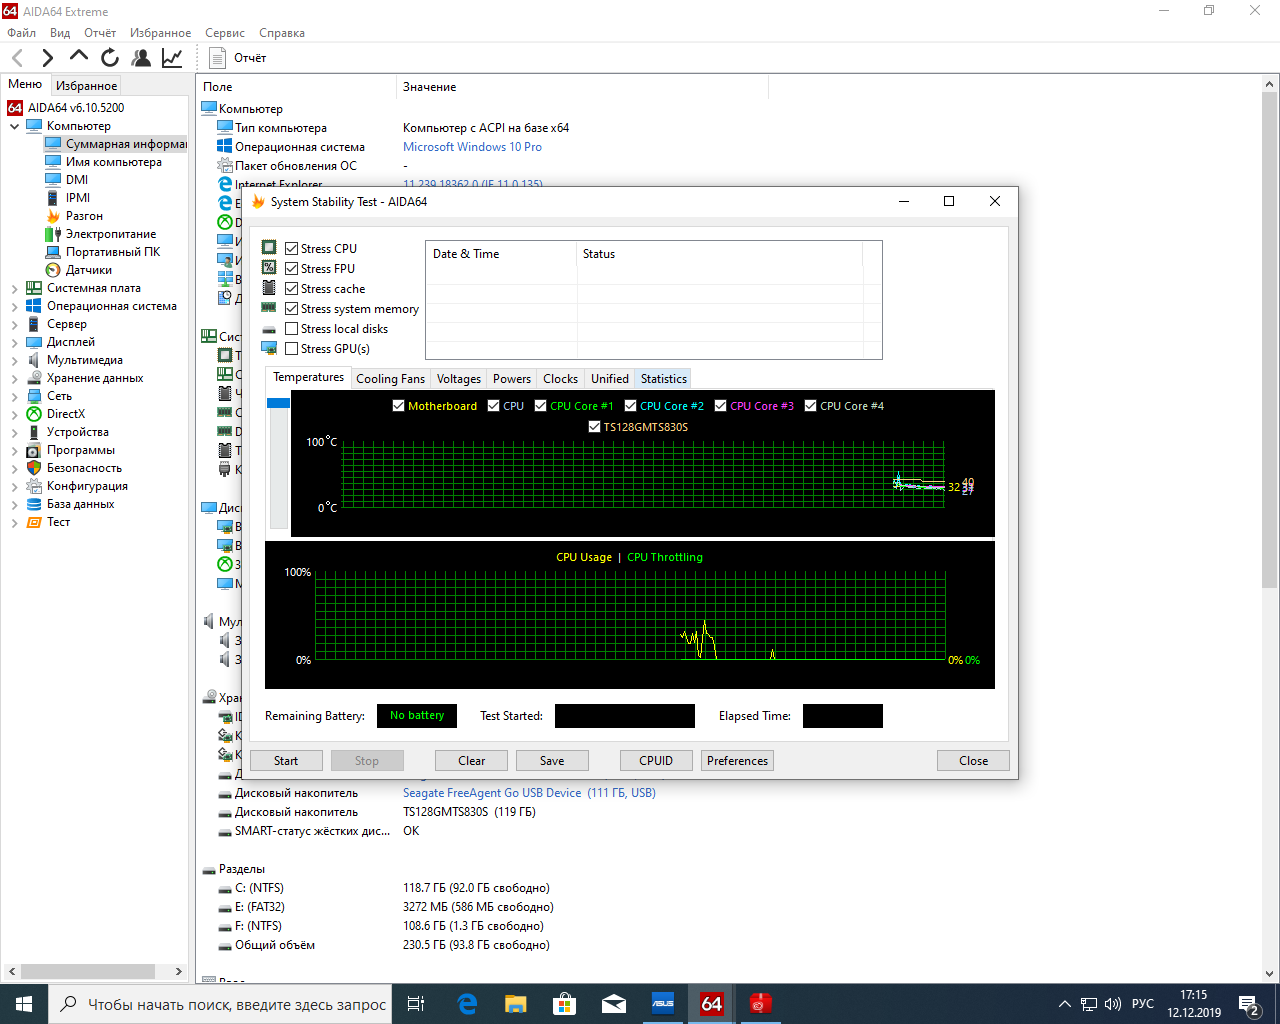Expand the Мультимедиа tree node
This screenshot has width=1280, height=1024.
(14, 360)
